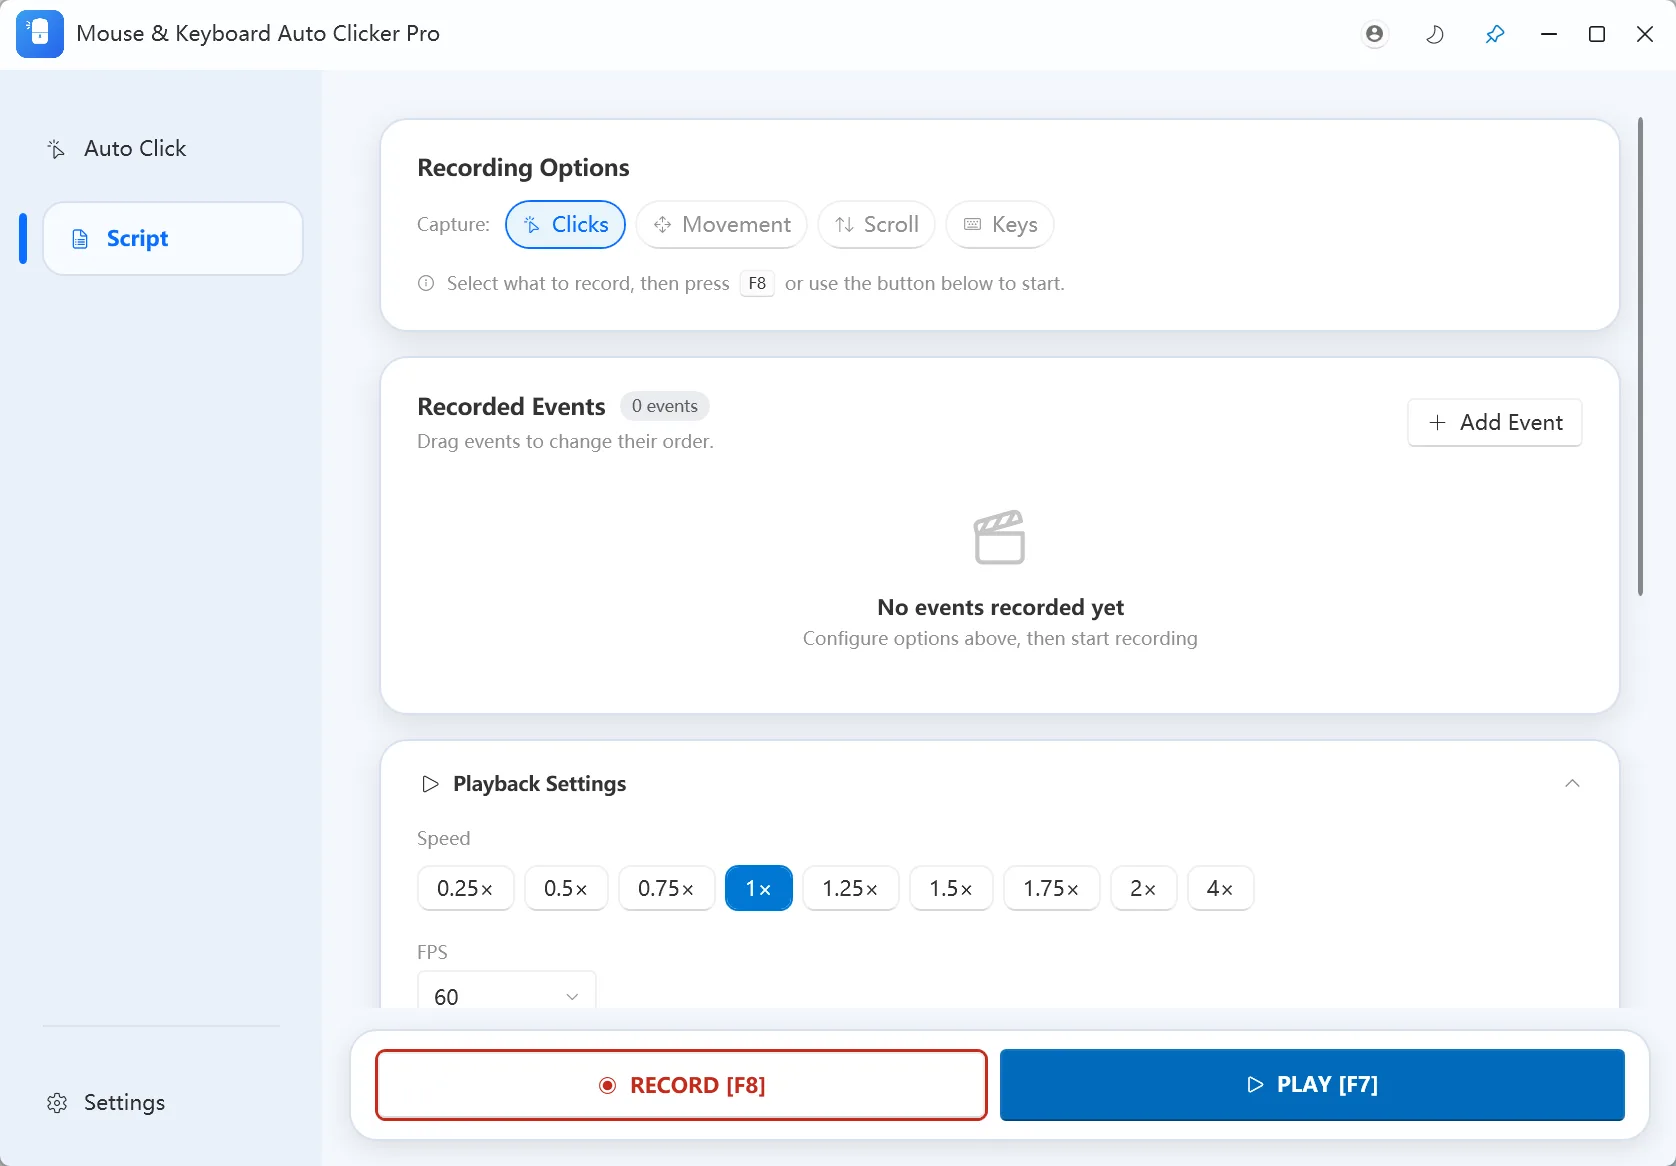The height and width of the screenshot is (1166, 1676).
Task: Choose 4× playback speed
Action: coord(1220,888)
